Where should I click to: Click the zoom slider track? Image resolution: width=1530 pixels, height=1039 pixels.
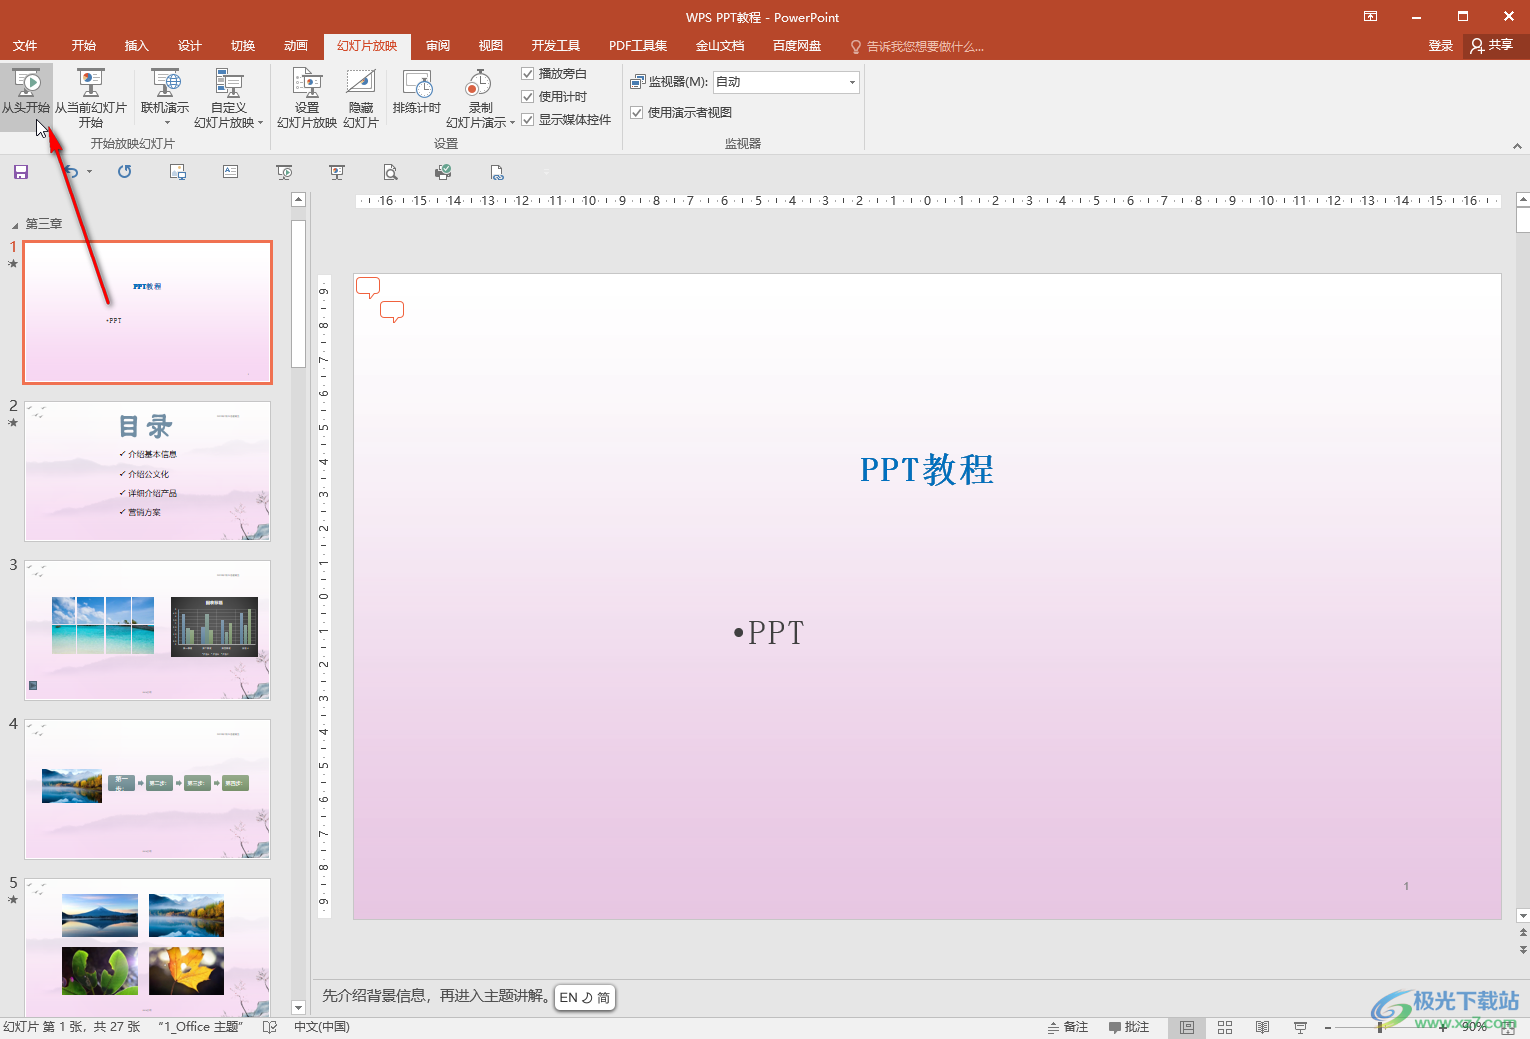pyautogui.click(x=1385, y=1027)
